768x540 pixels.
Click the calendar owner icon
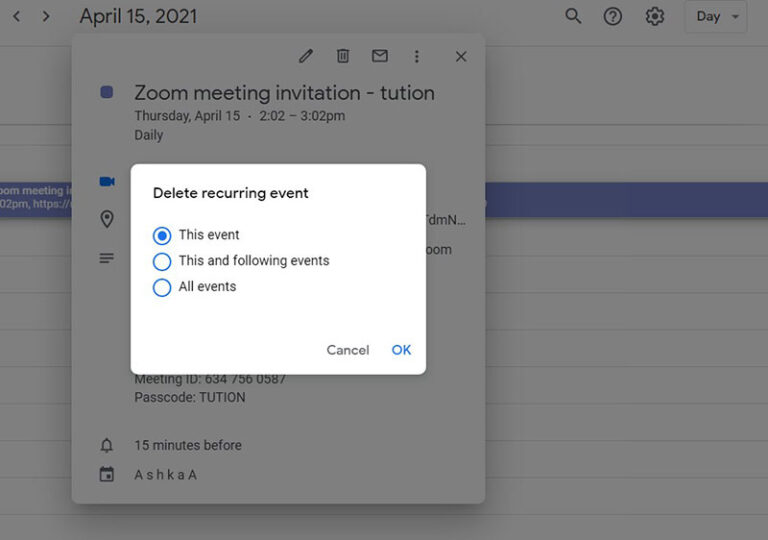pyautogui.click(x=107, y=474)
